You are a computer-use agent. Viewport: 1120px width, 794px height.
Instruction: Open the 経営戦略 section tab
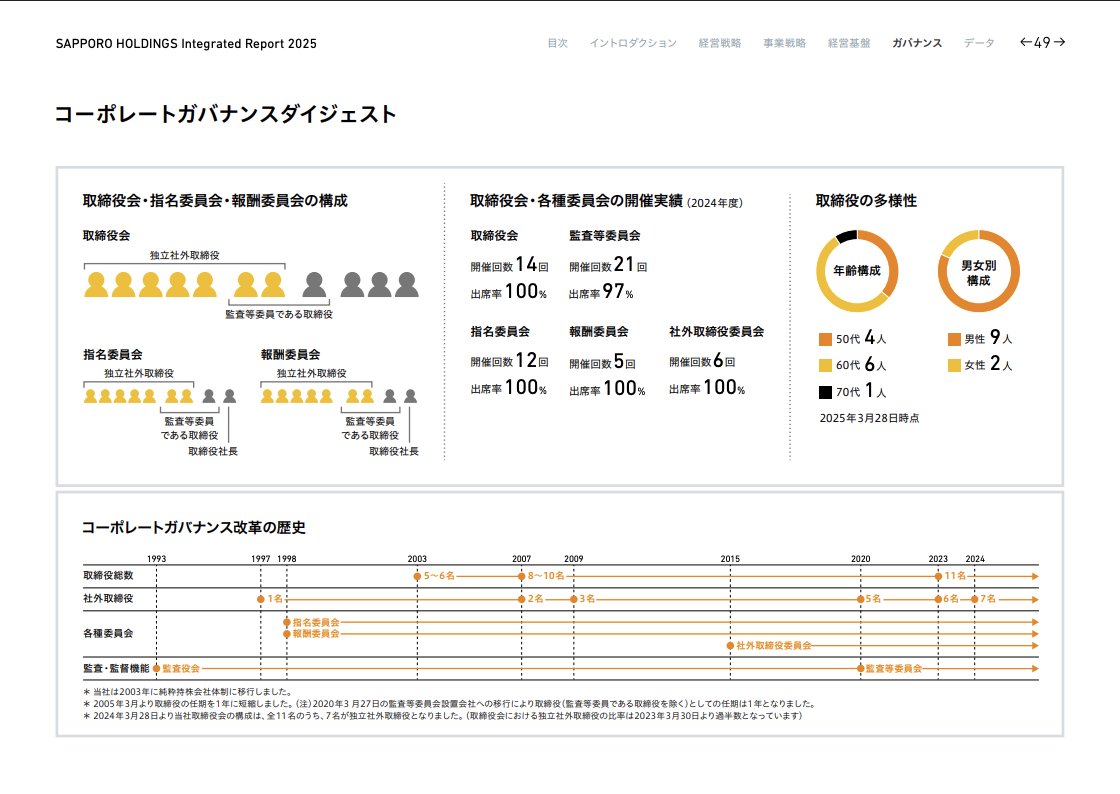coord(720,44)
